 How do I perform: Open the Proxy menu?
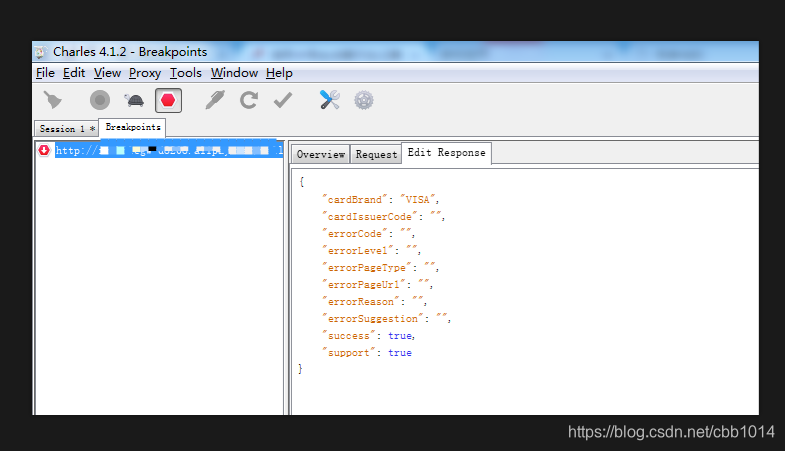pyautogui.click(x=145, y=73)
